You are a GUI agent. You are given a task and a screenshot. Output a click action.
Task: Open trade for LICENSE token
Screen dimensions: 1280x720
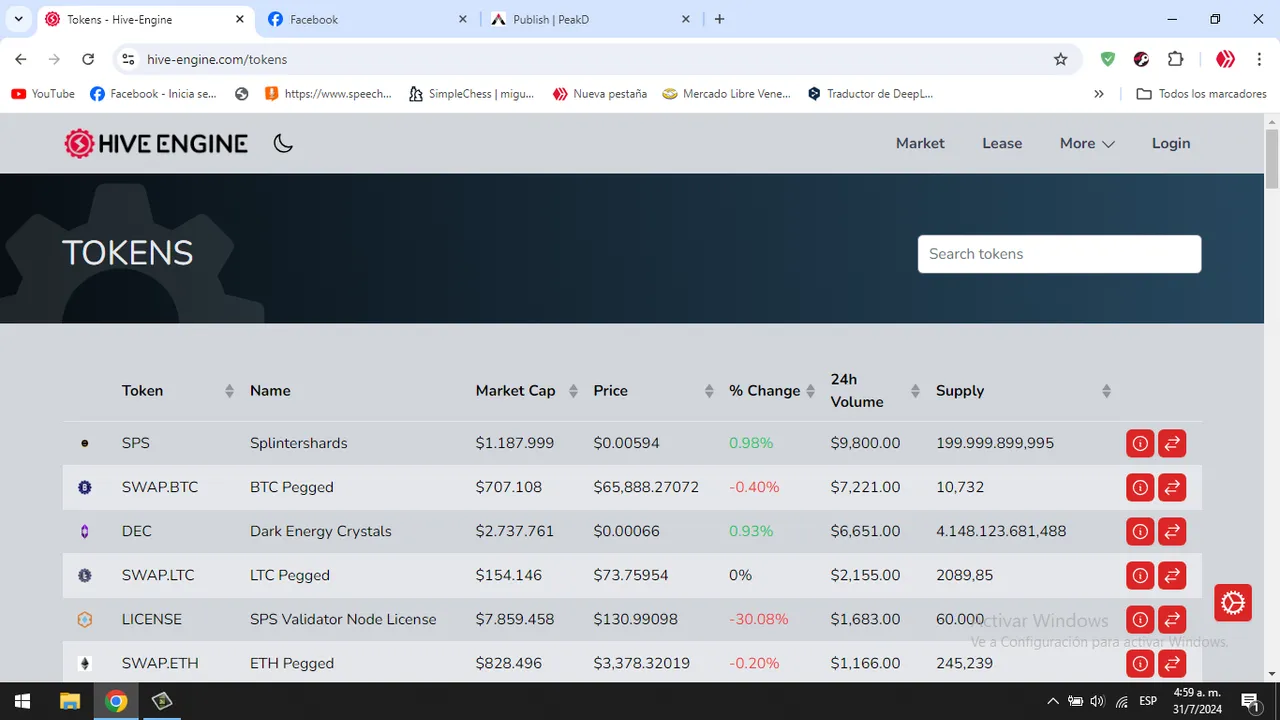(x=1172, y=619)
